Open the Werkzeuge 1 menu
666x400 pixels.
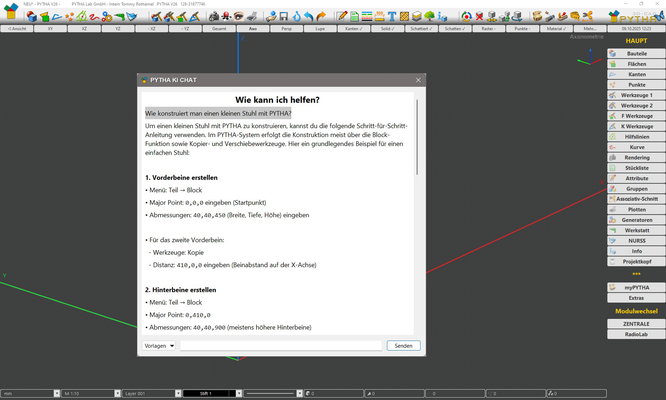(x=636, y=95)
